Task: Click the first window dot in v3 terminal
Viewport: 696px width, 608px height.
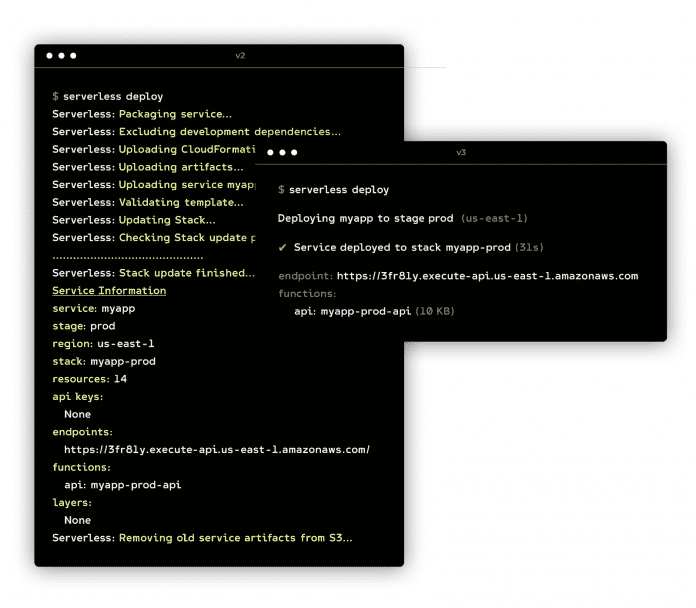Action: click(x=271, y=153)
